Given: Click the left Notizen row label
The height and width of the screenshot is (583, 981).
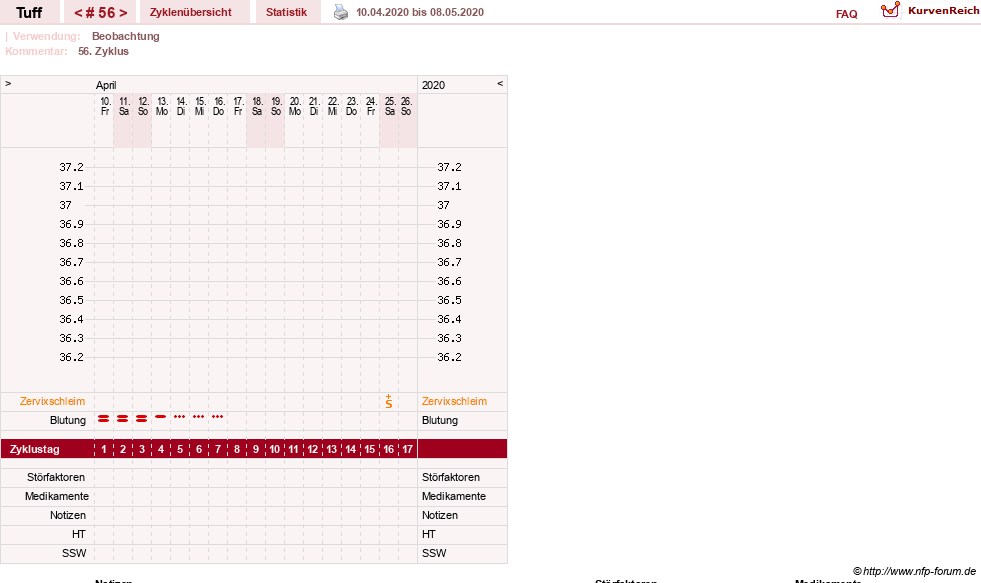Looking at the screenshot, I should click(68, 515).
